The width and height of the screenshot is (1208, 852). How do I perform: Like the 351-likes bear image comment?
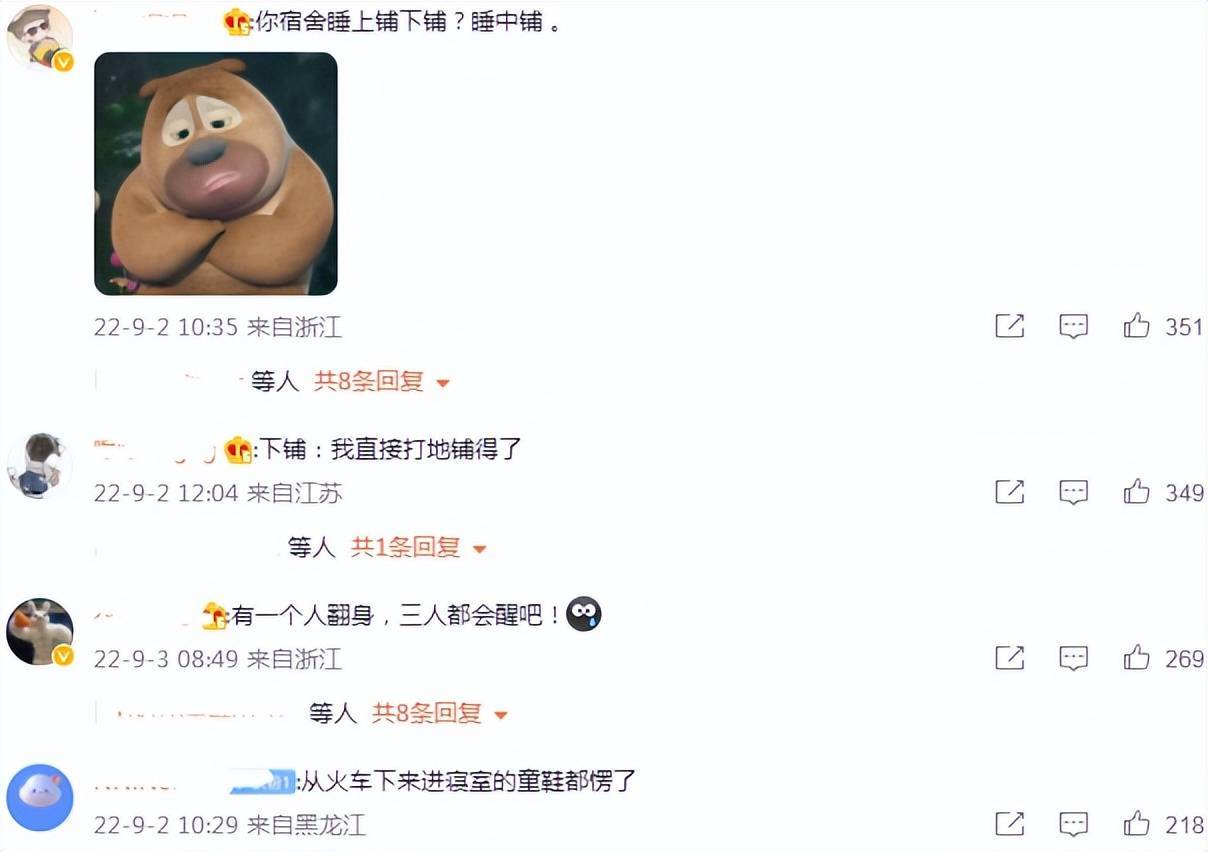click(1136, 326)
